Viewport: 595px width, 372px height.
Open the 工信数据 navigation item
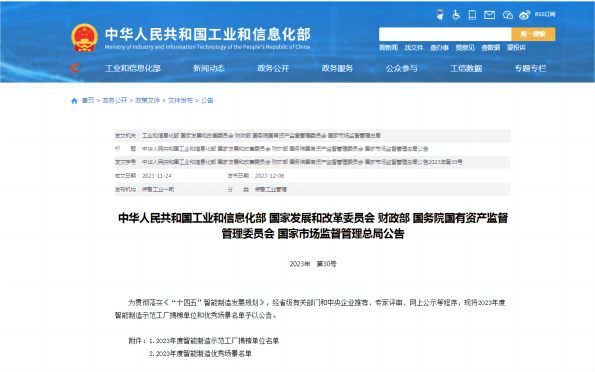466,68
